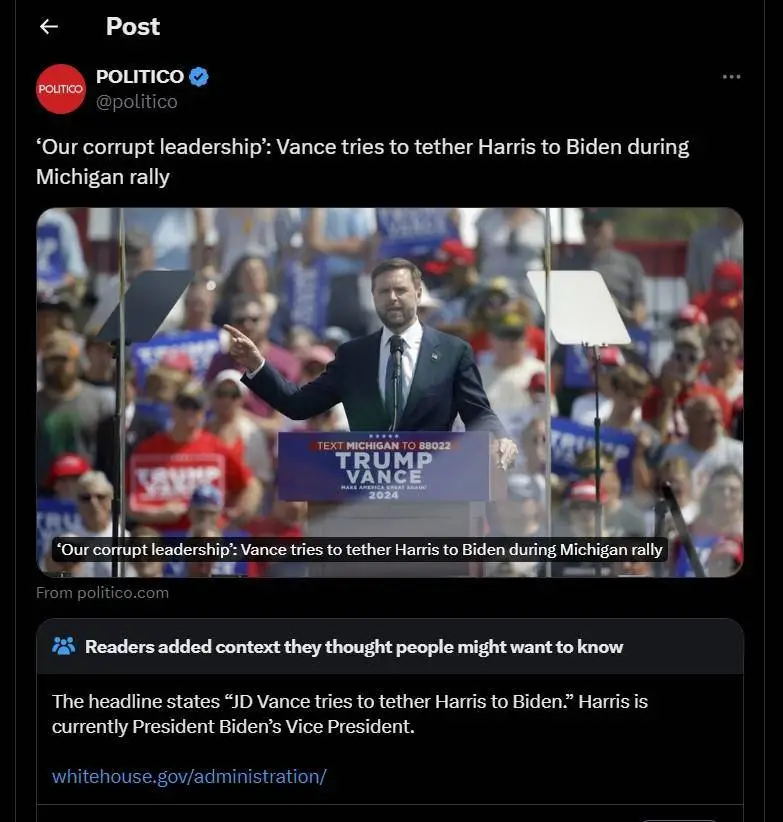
Task: Go back using the left arrow
Action: pyautogui.click(x=48, y=27)
